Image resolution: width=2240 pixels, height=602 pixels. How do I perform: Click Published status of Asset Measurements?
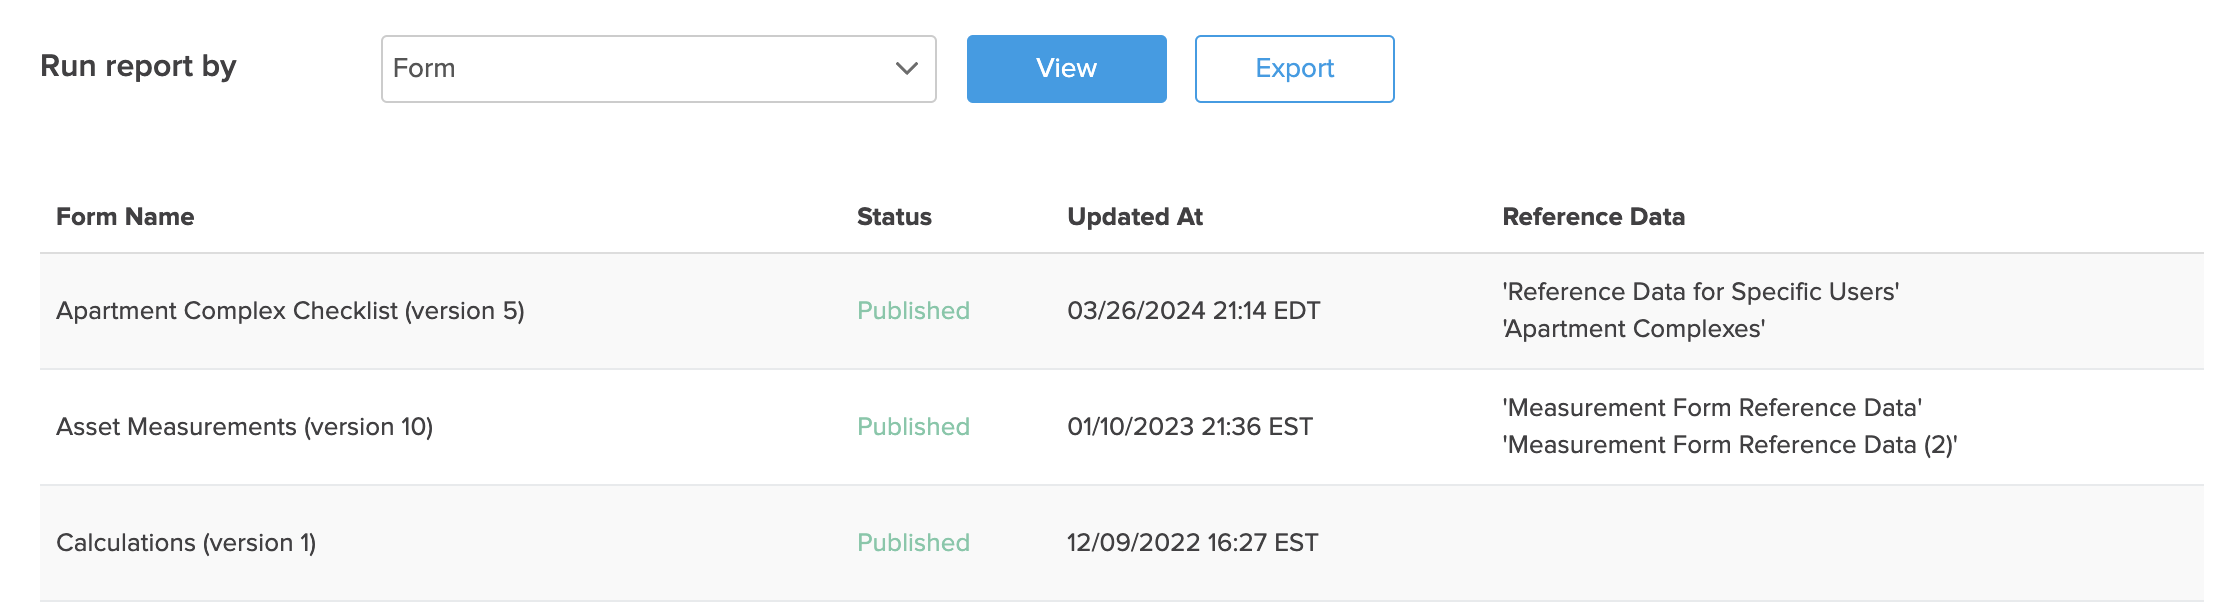tap(912, 426)
